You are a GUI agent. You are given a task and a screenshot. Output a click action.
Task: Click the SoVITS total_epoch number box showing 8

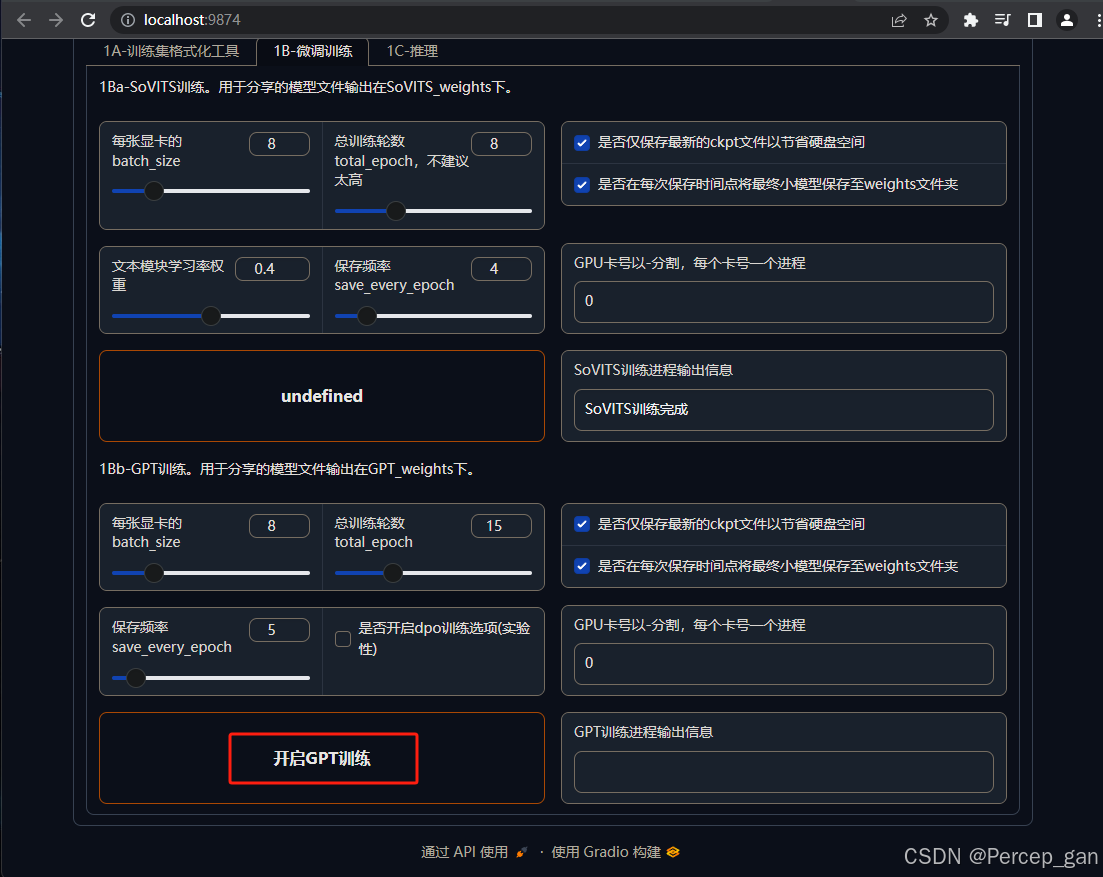point(501,144)
